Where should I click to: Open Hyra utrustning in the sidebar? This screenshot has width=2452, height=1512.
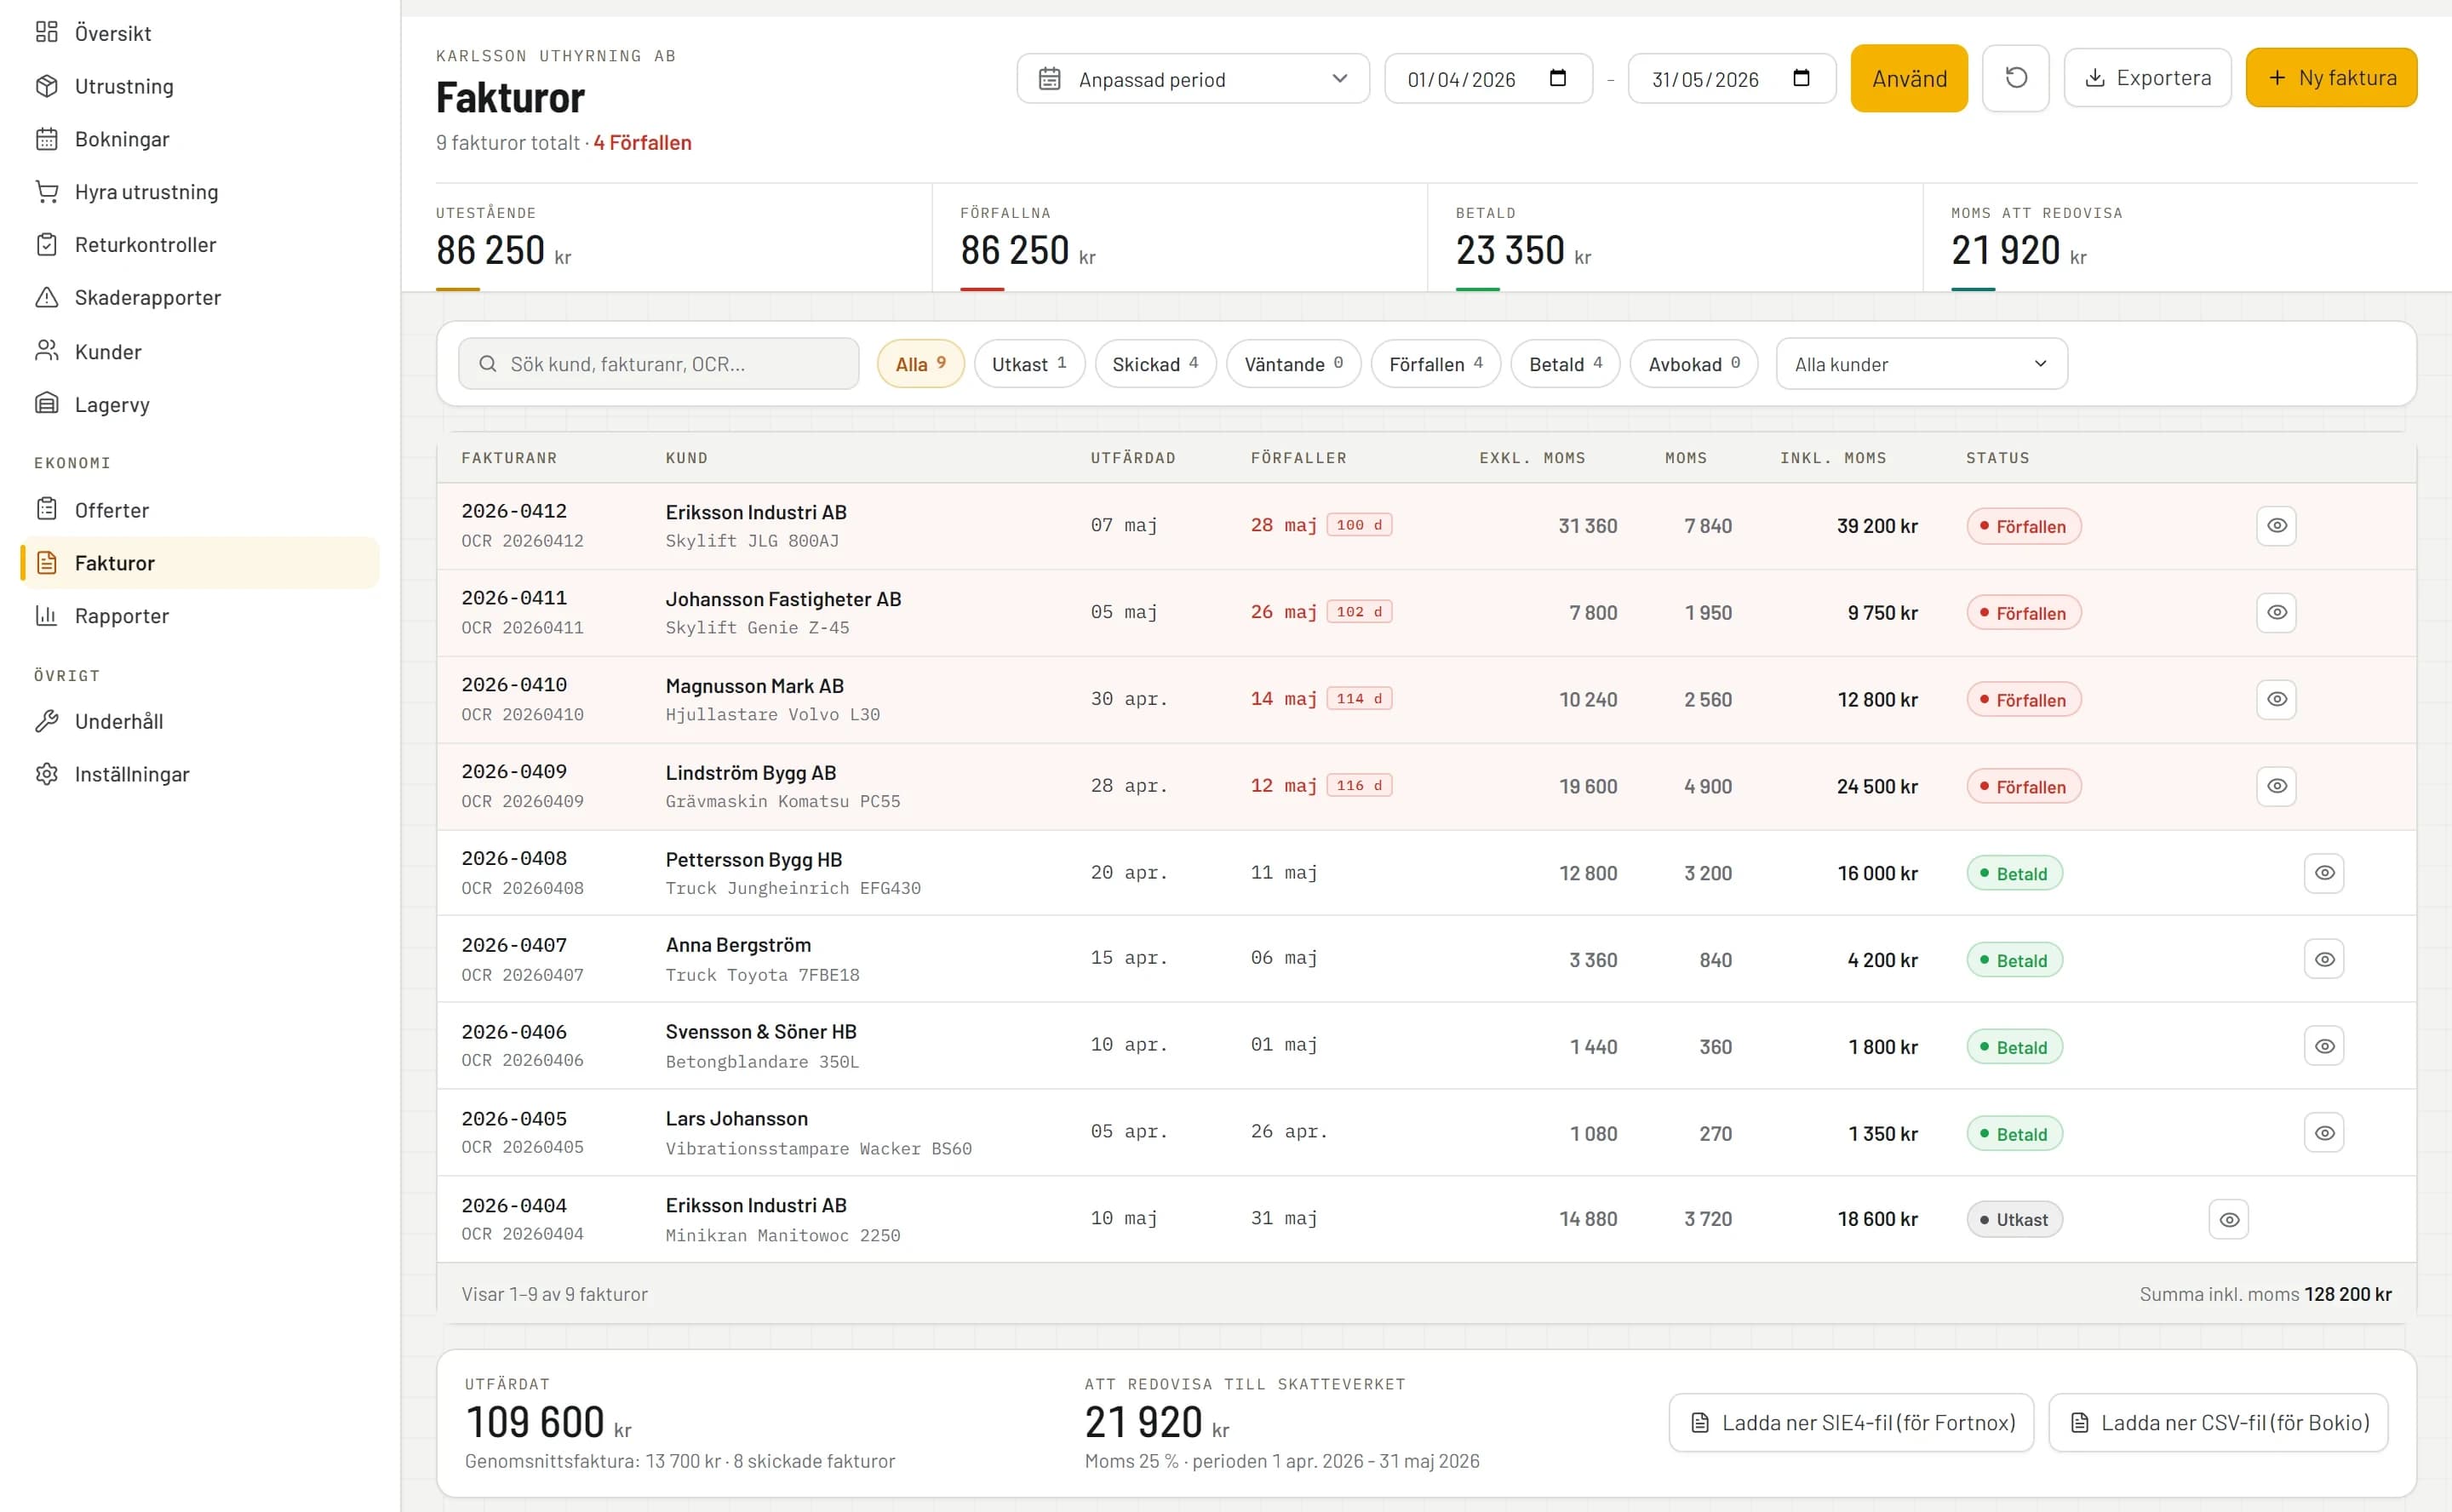point(199,192)
